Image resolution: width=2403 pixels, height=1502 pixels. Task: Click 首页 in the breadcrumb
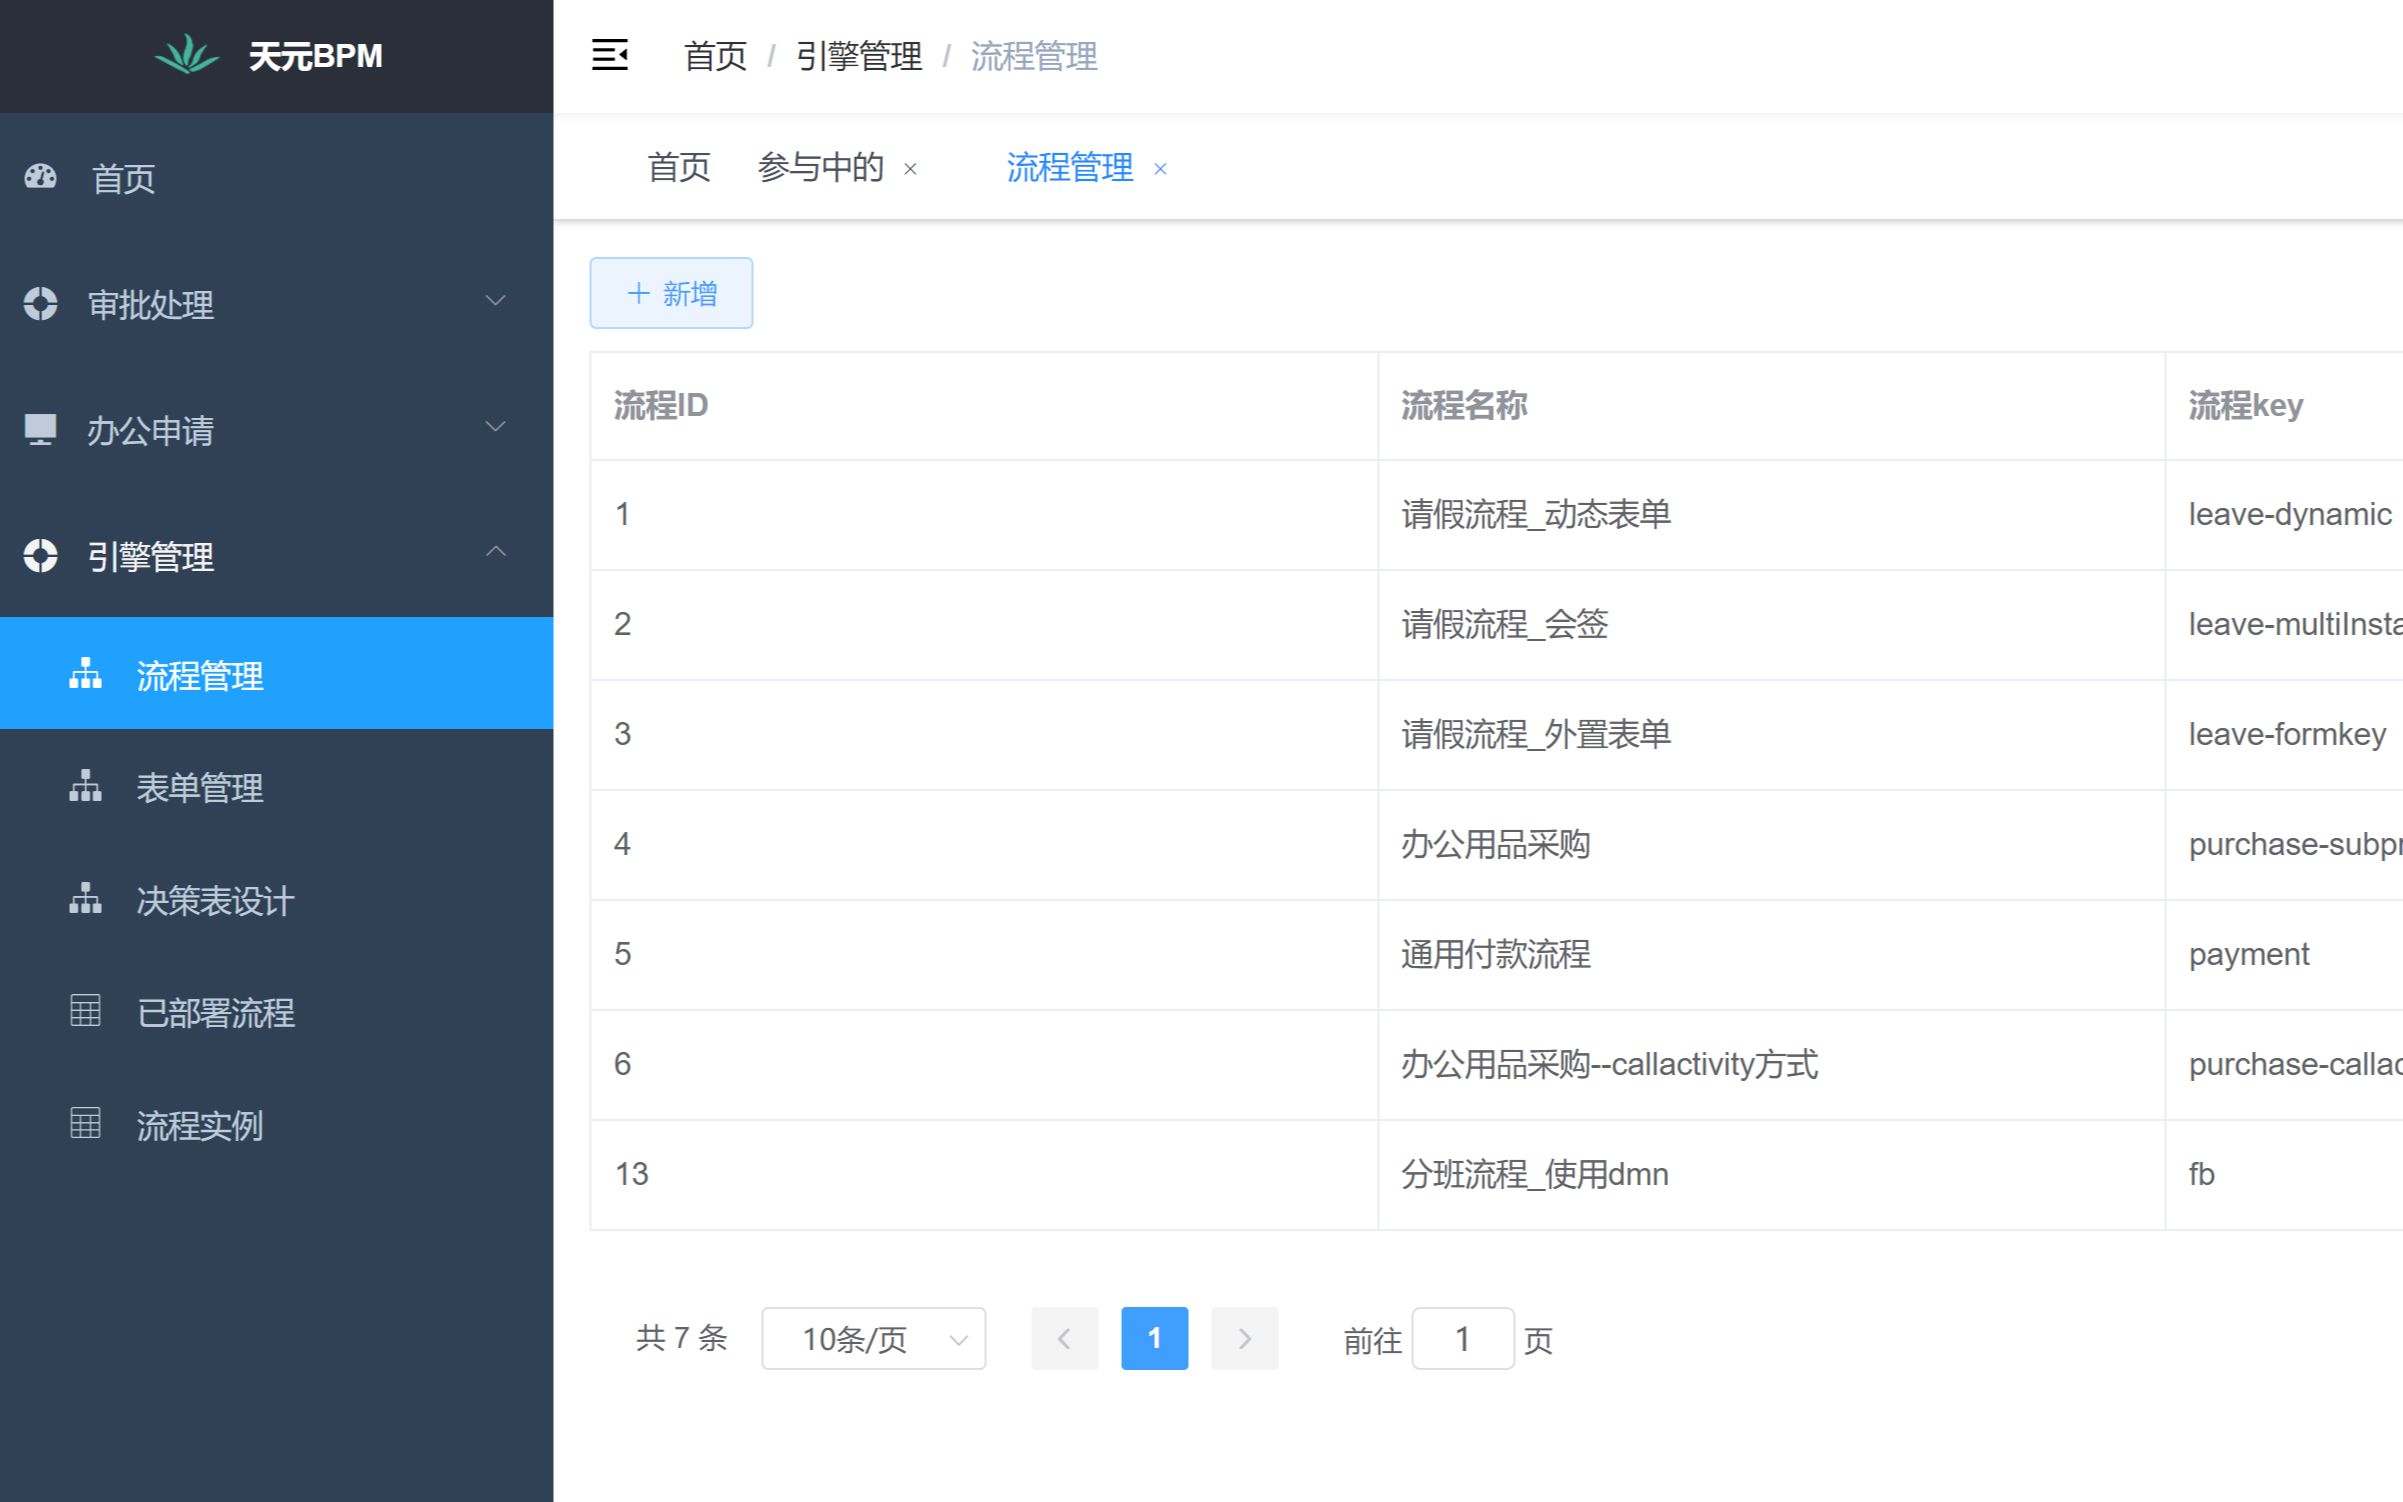click(715, 56)
